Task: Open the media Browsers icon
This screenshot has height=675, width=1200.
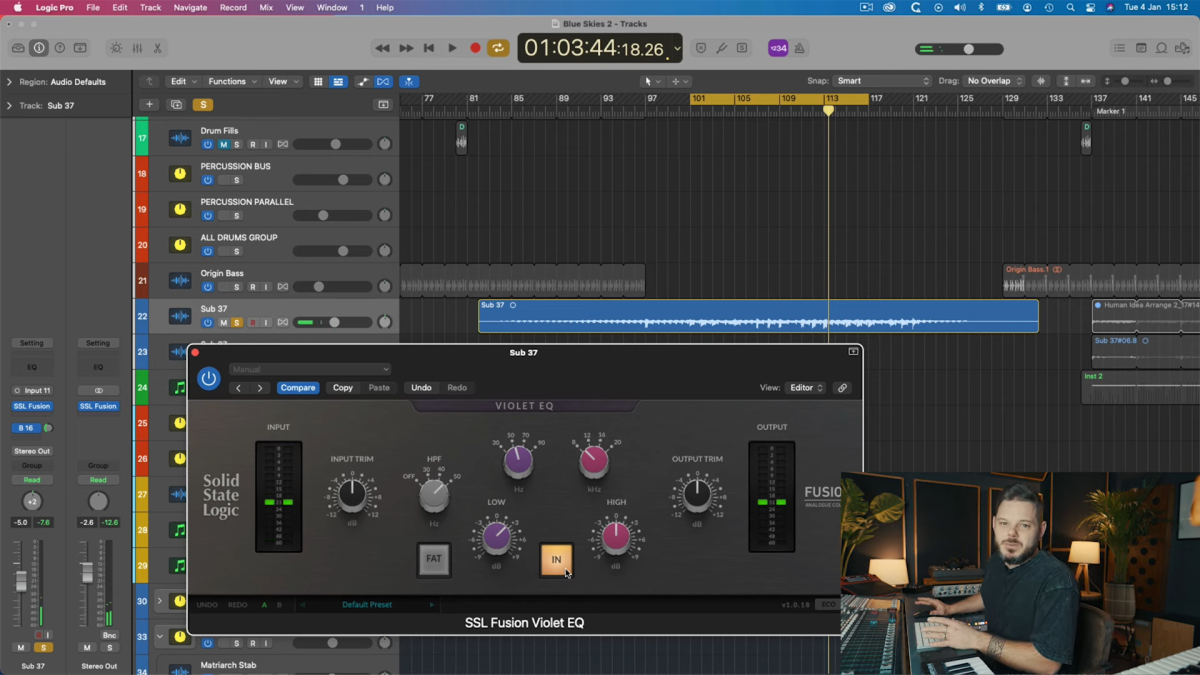Action: tap(1183, 48)
